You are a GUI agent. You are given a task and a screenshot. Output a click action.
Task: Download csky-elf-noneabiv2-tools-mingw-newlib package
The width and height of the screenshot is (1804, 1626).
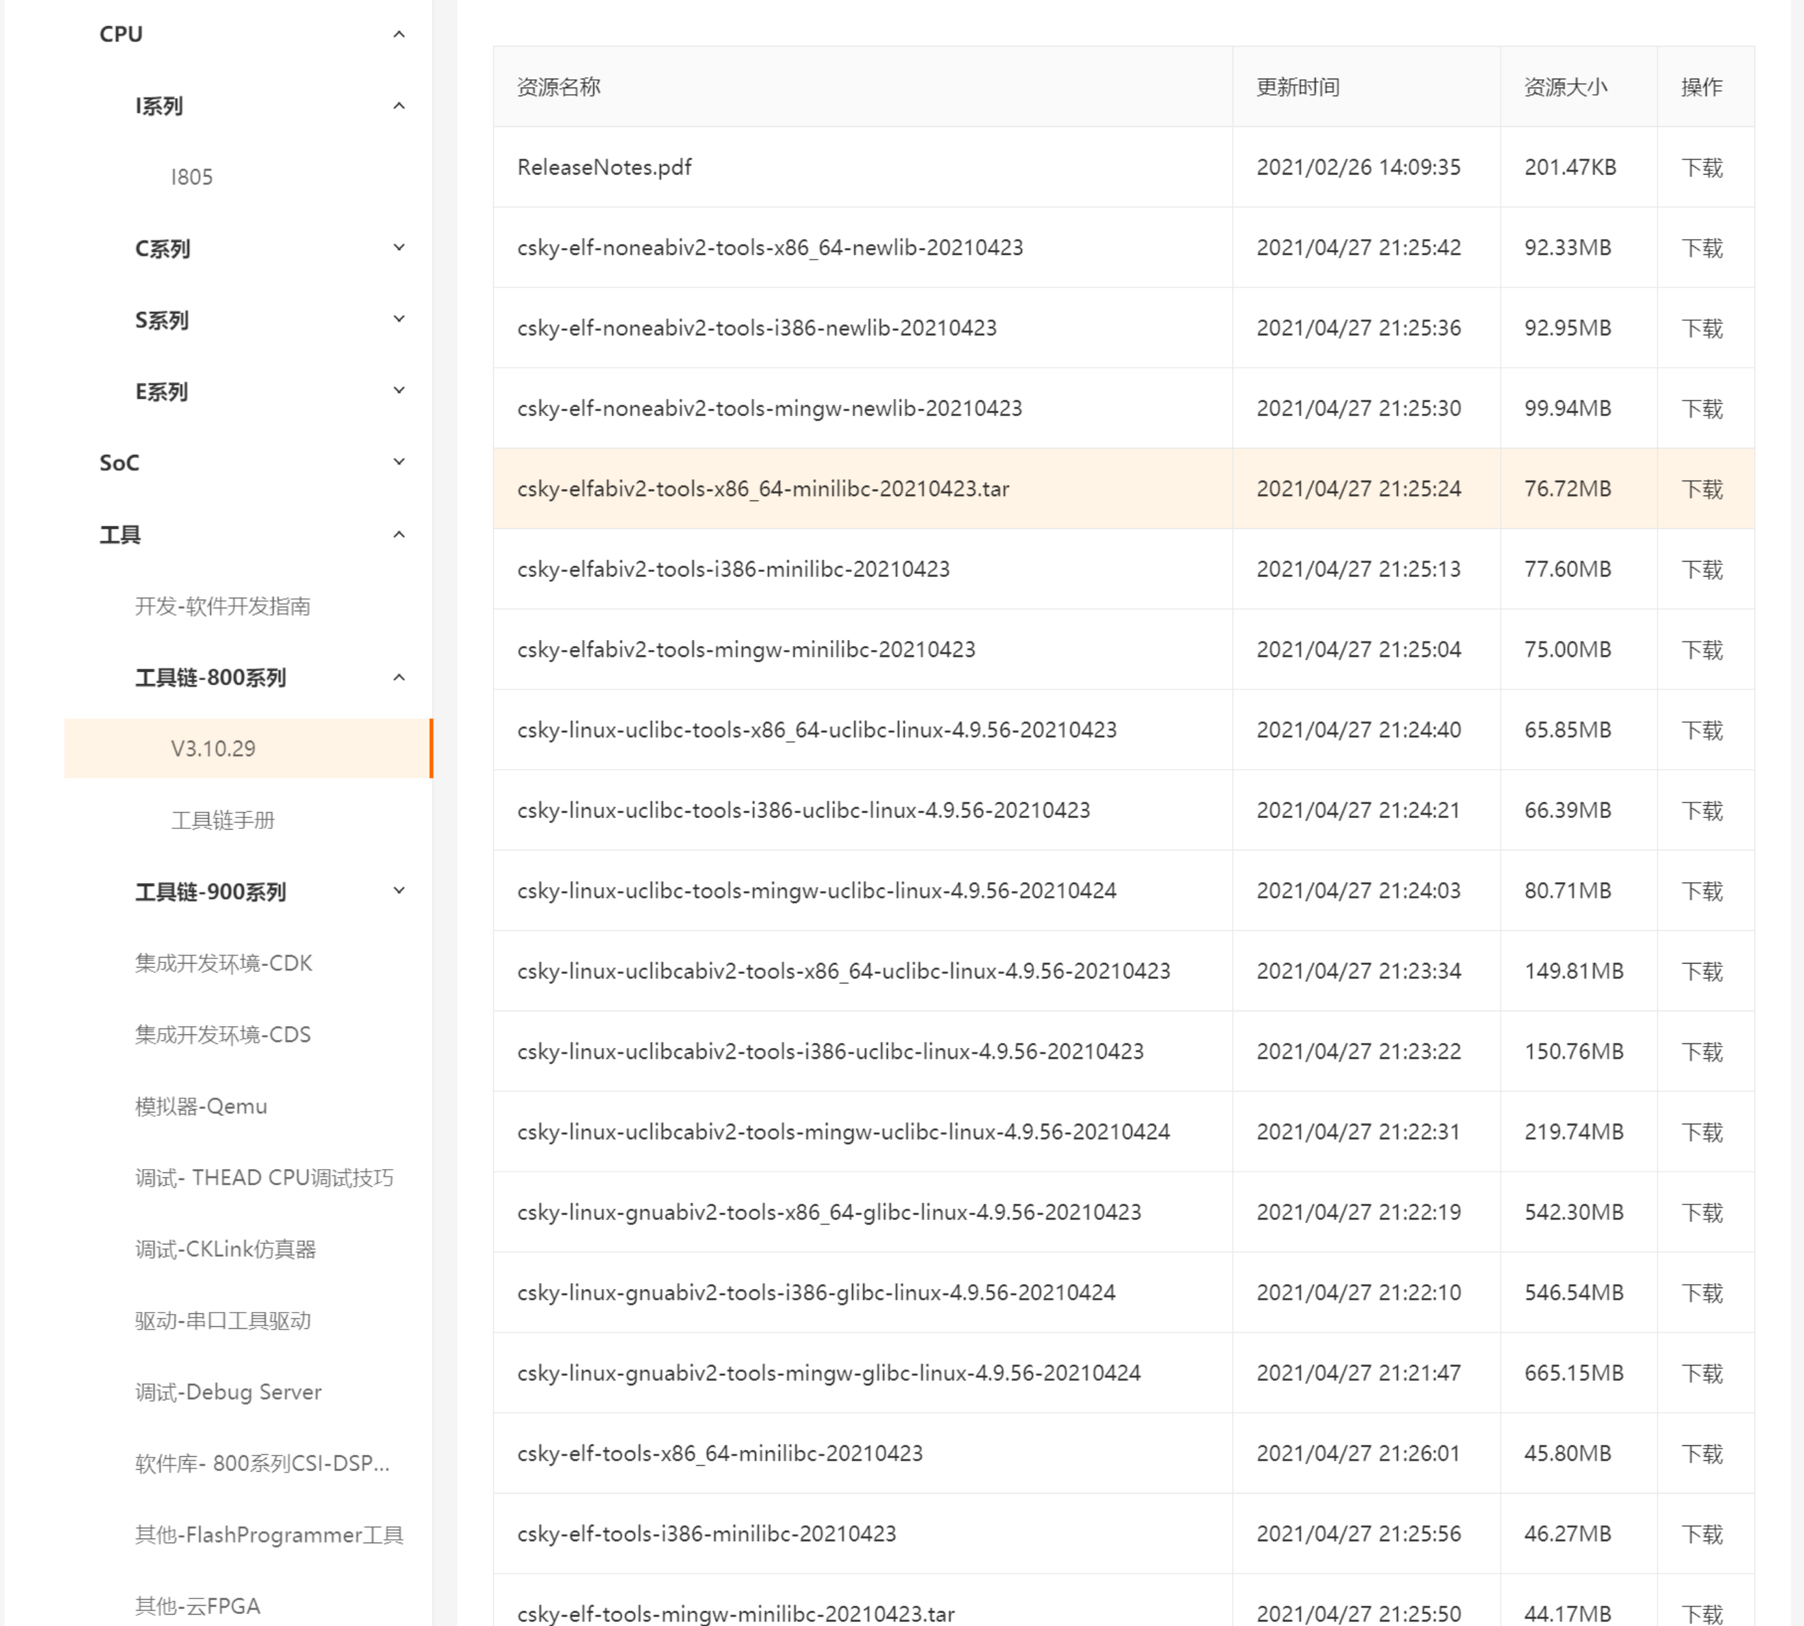click(1701, 408)
